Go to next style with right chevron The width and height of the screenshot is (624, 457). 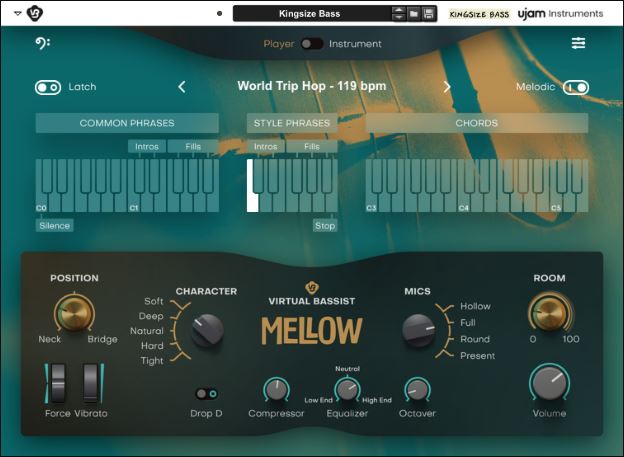coord(447,86)
